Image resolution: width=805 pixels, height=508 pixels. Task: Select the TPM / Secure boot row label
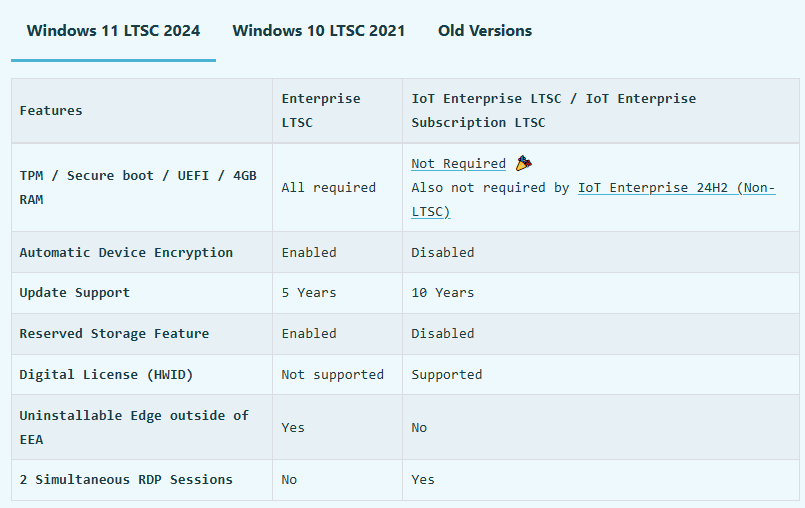[x=138, y=187]
